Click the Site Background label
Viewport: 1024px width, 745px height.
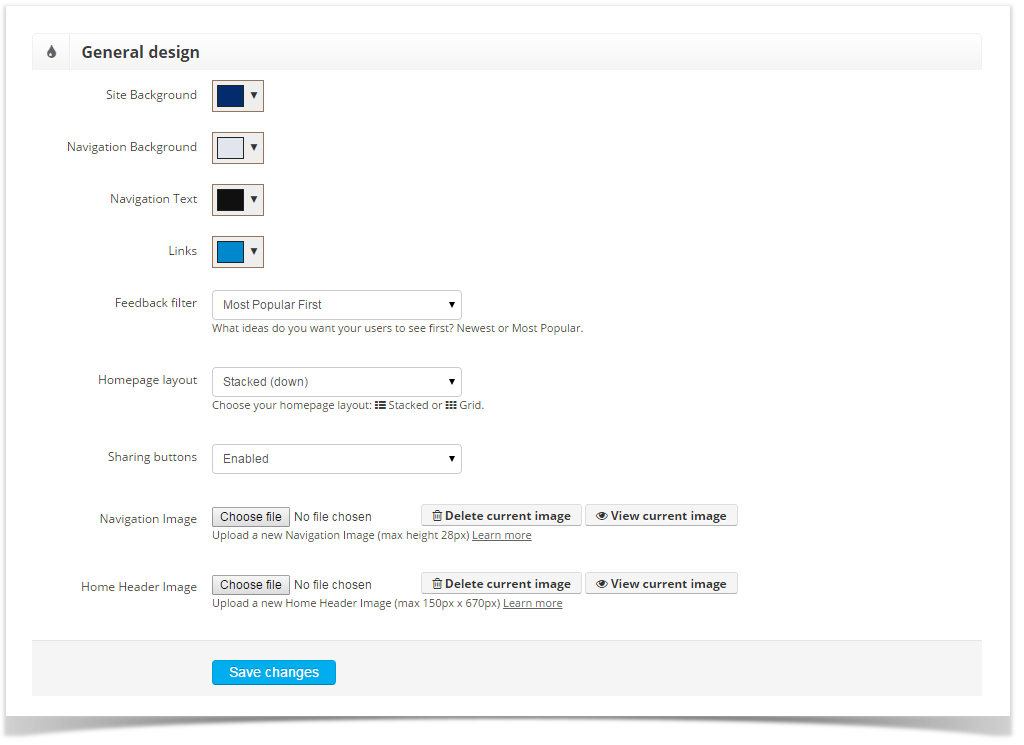[152, 95]
